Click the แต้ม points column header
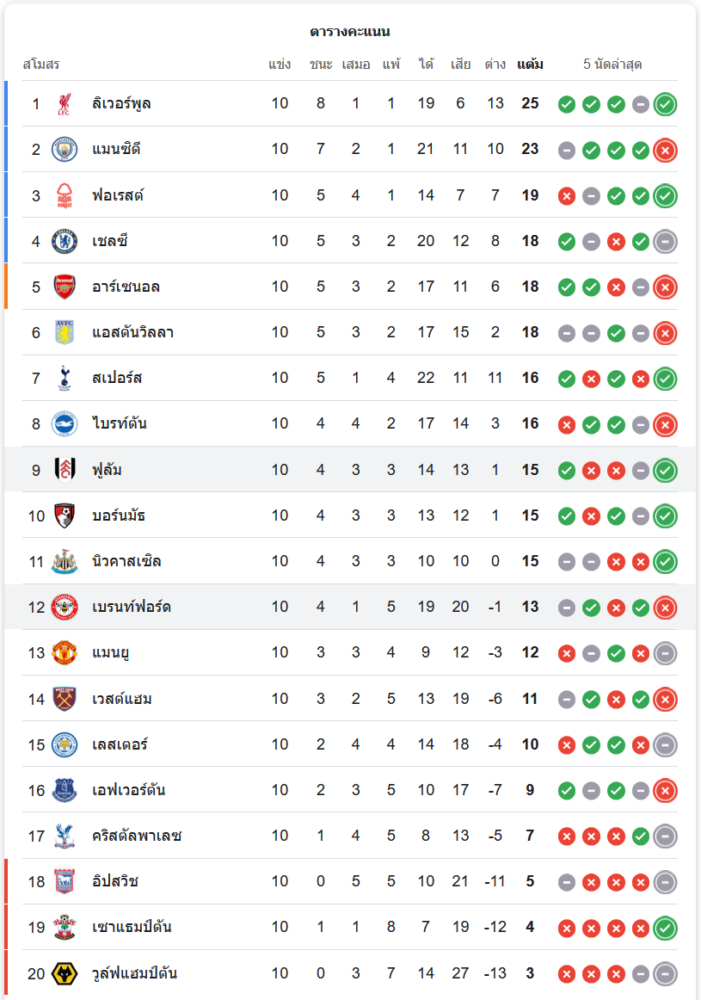701x1000 pixels. click(530, 64)
